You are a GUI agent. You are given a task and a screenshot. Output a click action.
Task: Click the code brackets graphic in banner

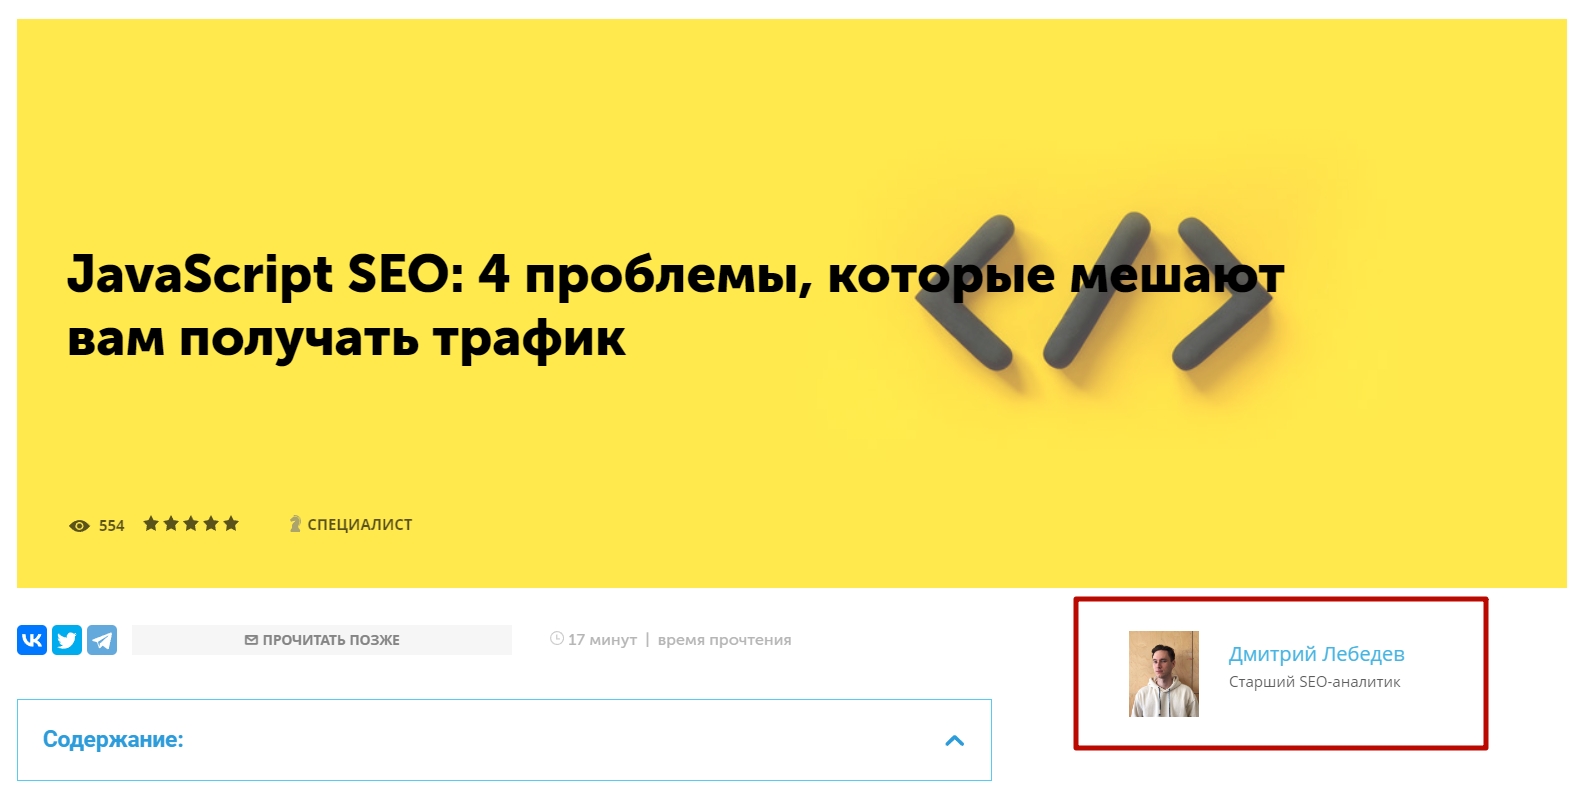(1094, 291)
